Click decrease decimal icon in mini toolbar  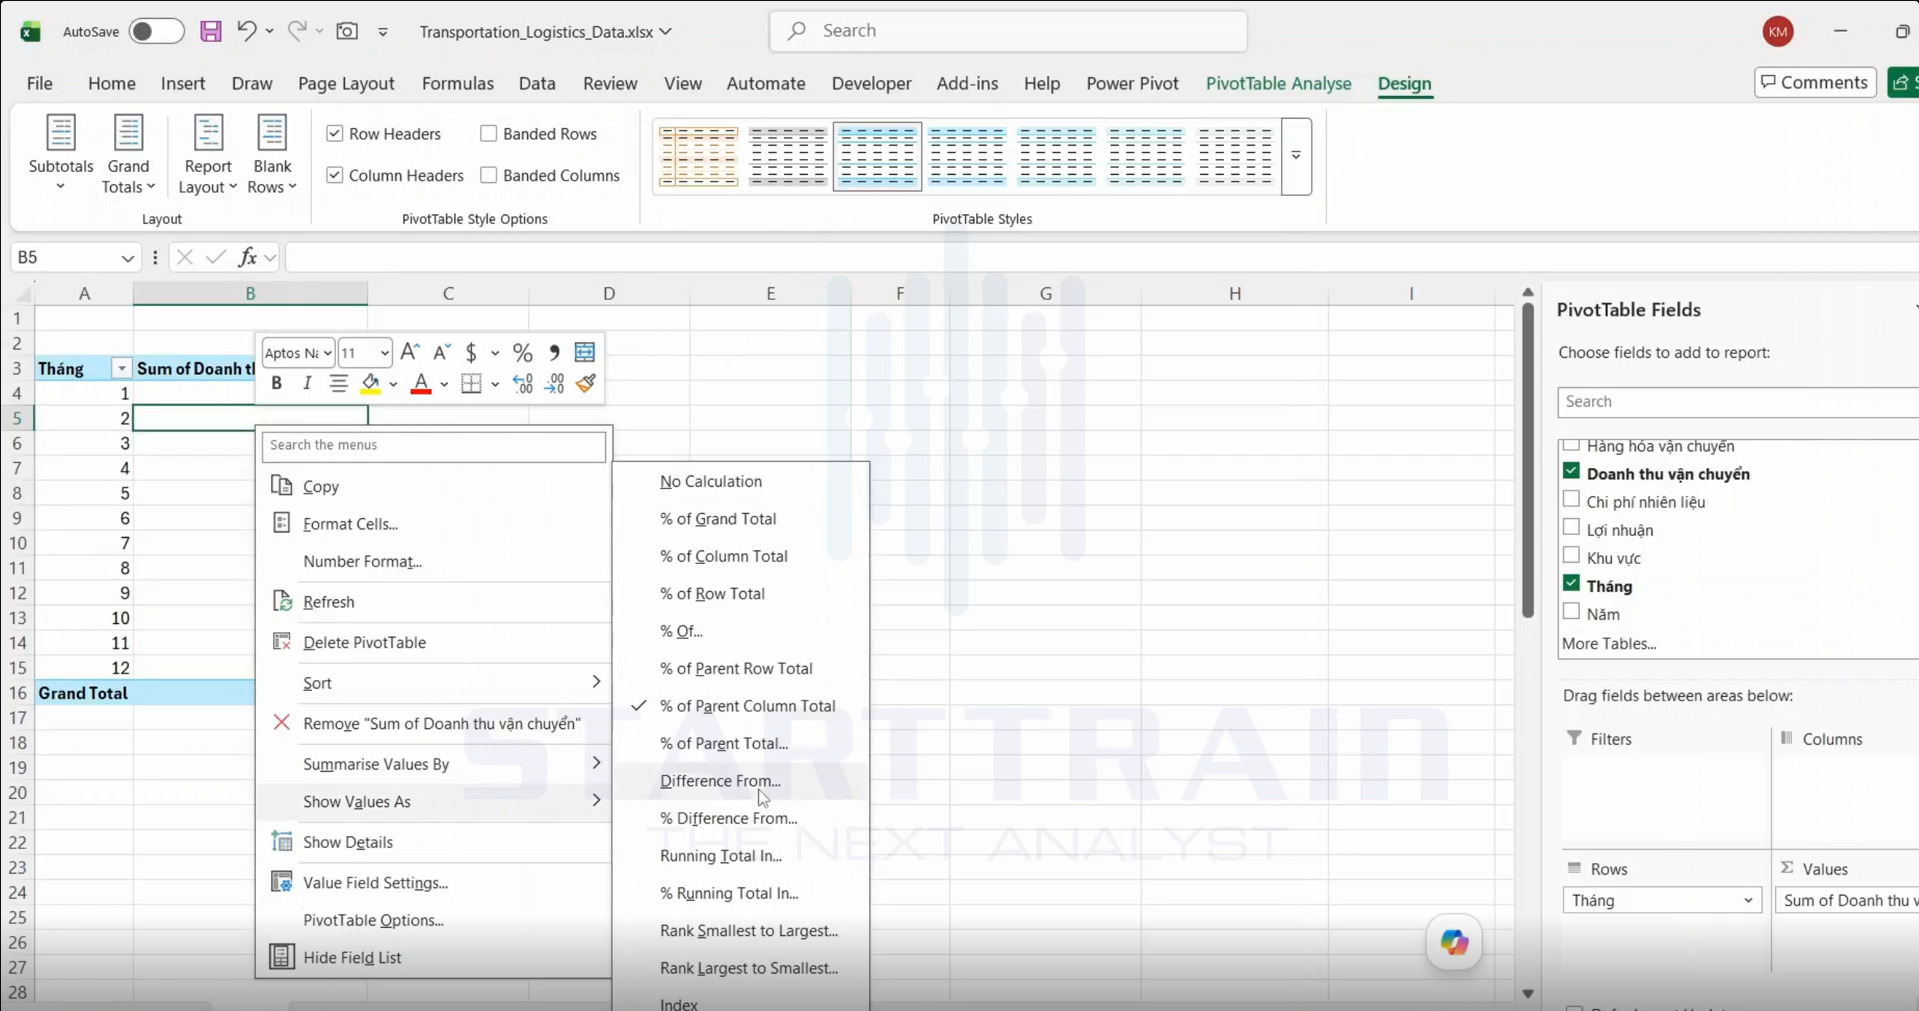point(554,383)
